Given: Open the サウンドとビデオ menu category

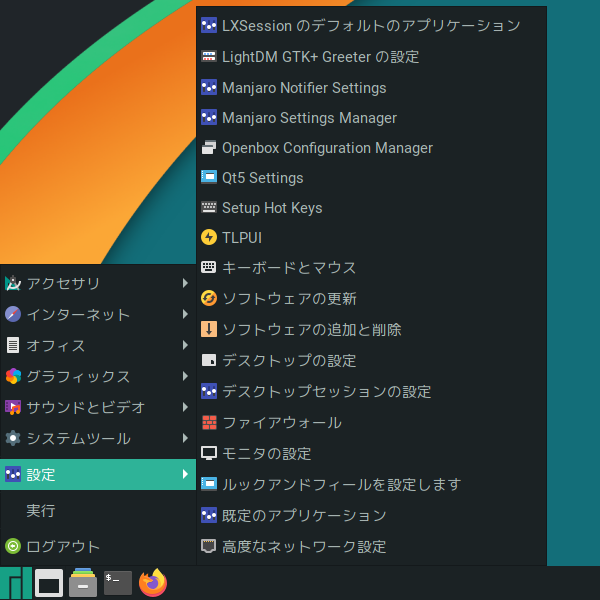Looking at the screenshot, I should point(98,407).
